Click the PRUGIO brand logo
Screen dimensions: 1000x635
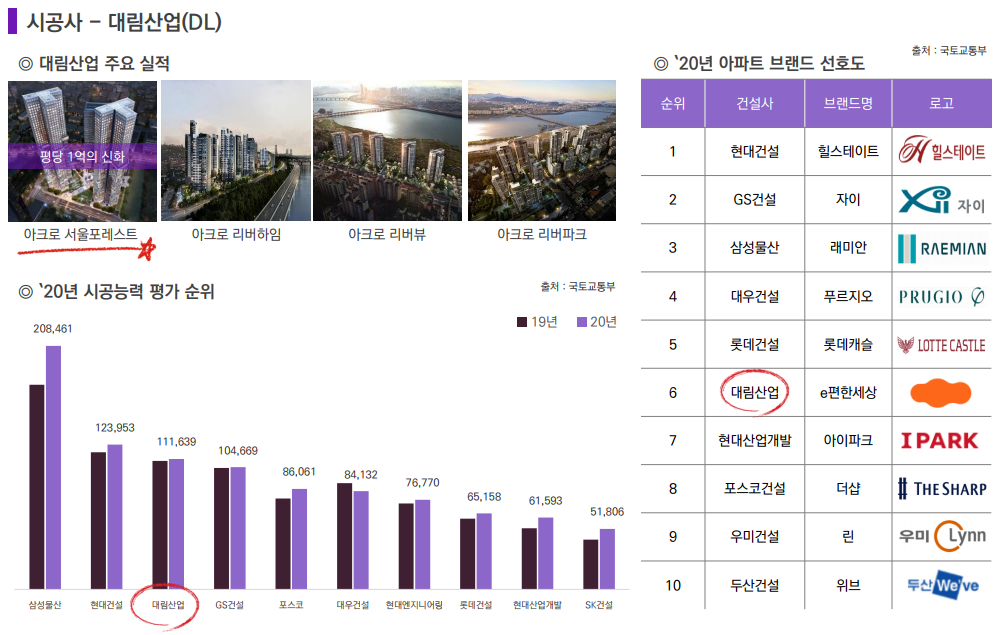pyautogui.click(x=941, y=296)
